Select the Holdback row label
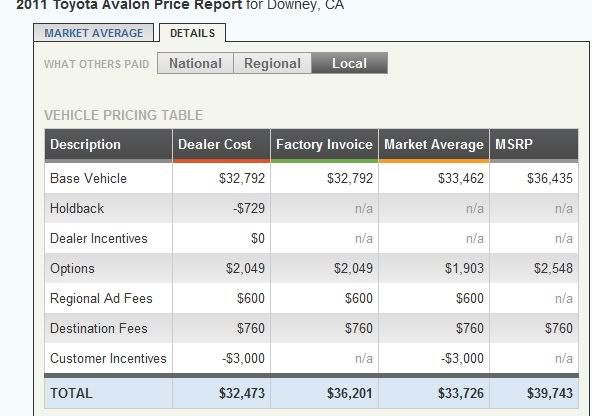 click(x=77, y=208)
